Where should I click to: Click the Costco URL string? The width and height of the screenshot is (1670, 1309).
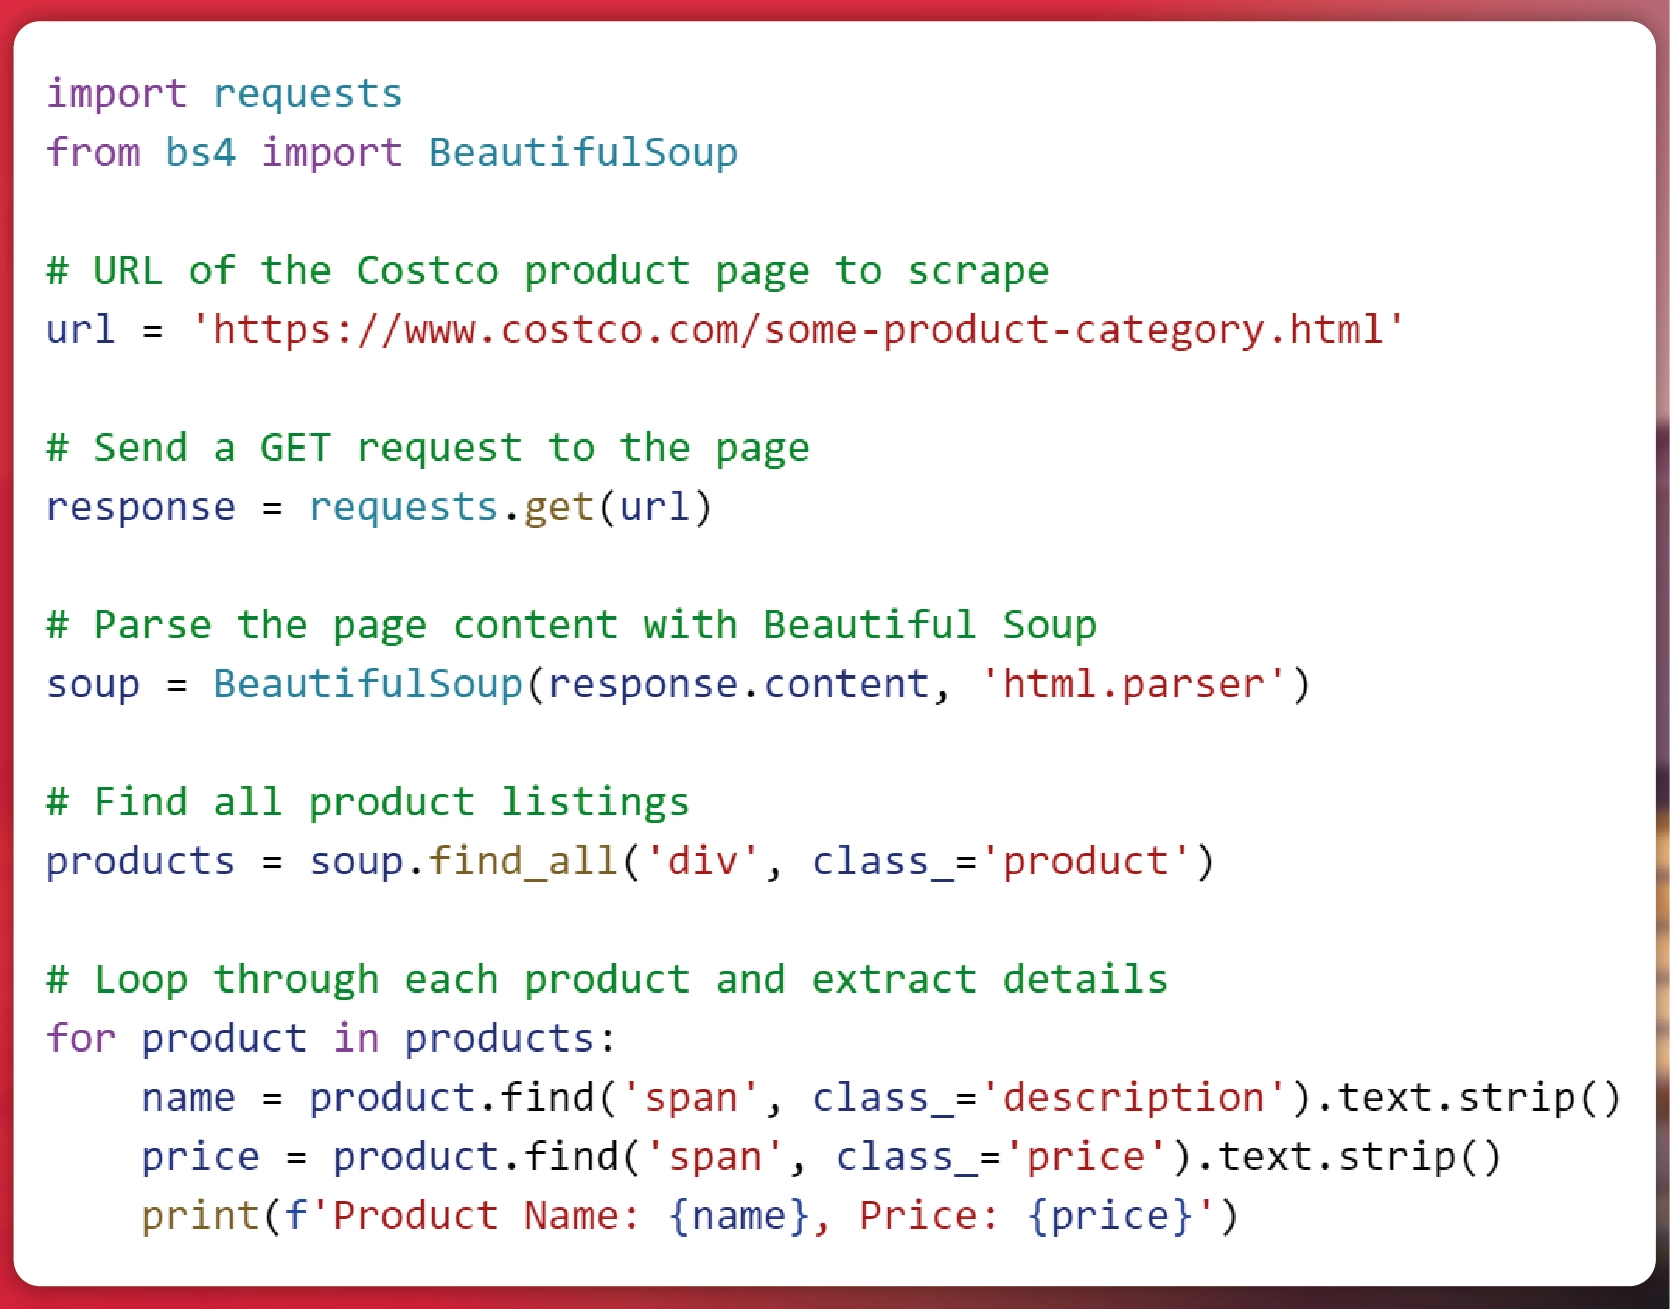[798, 329]
